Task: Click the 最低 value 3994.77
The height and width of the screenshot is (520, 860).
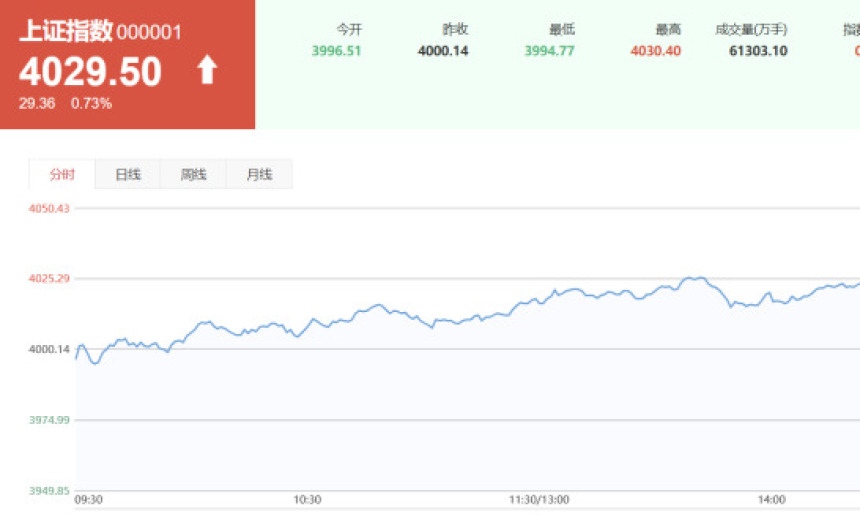Action: [549, 51]
